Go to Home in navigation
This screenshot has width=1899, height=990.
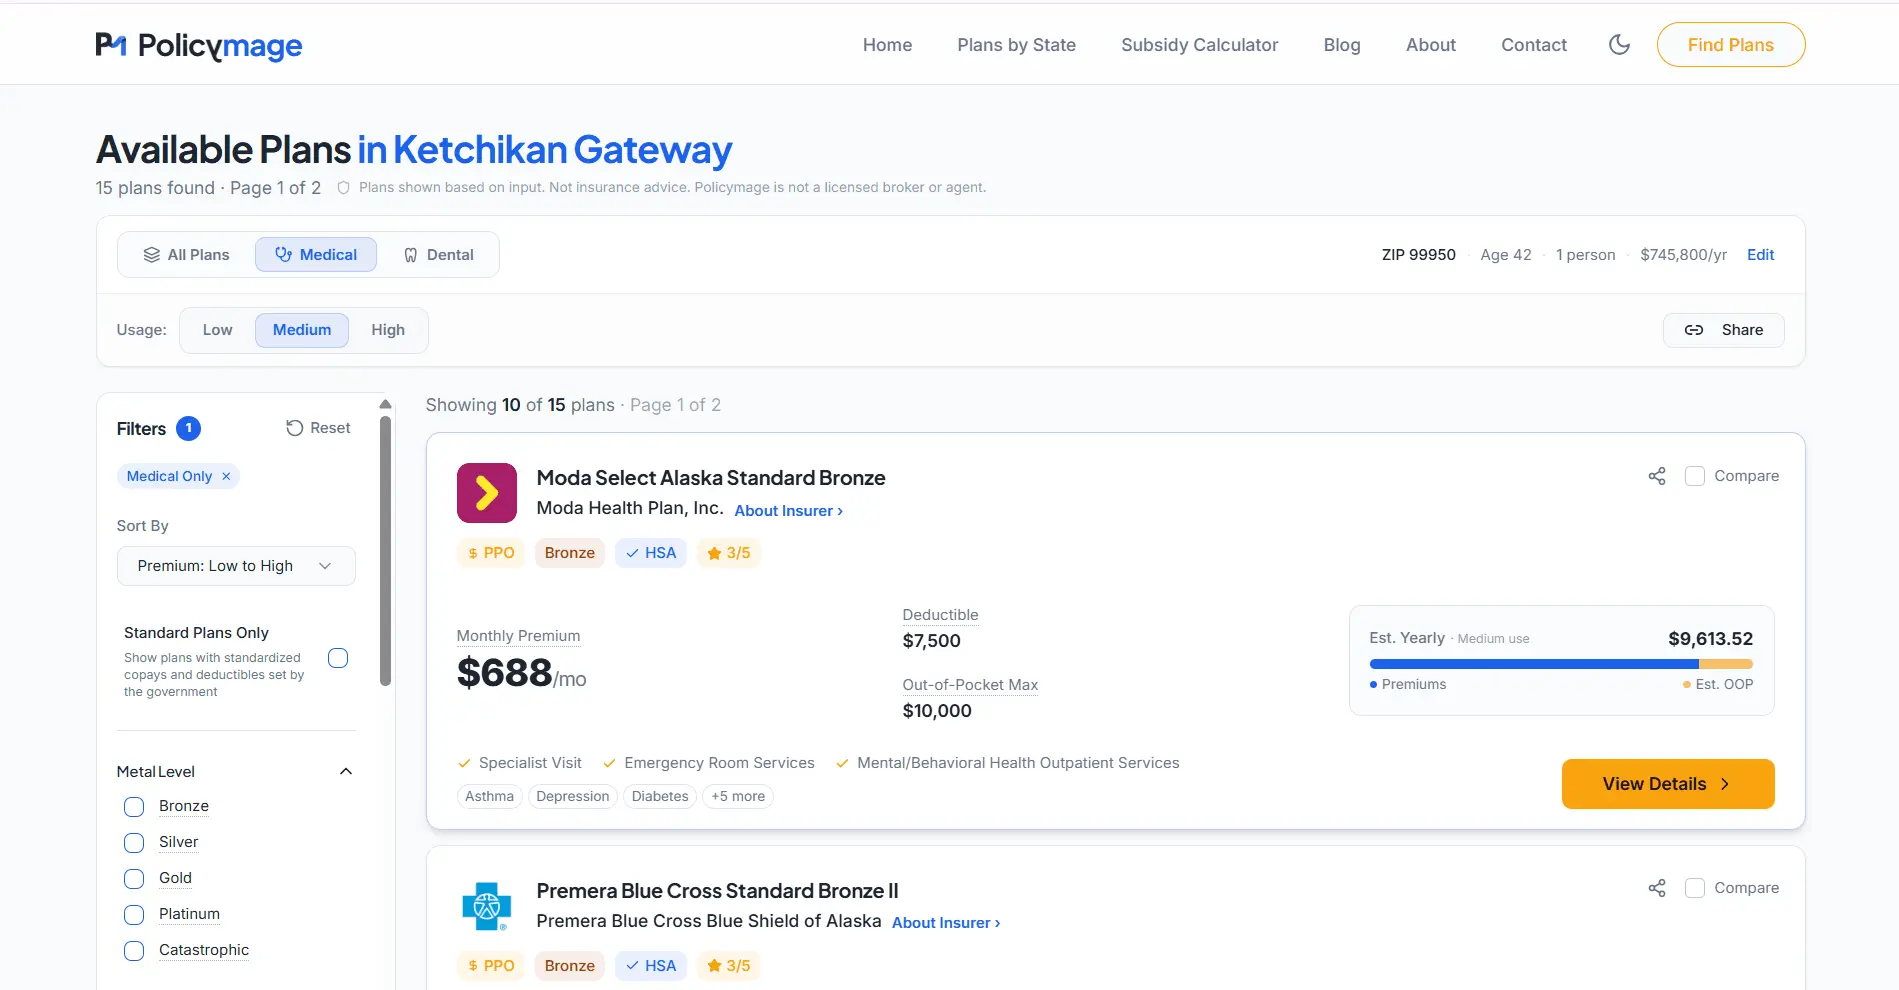point(887,45)
